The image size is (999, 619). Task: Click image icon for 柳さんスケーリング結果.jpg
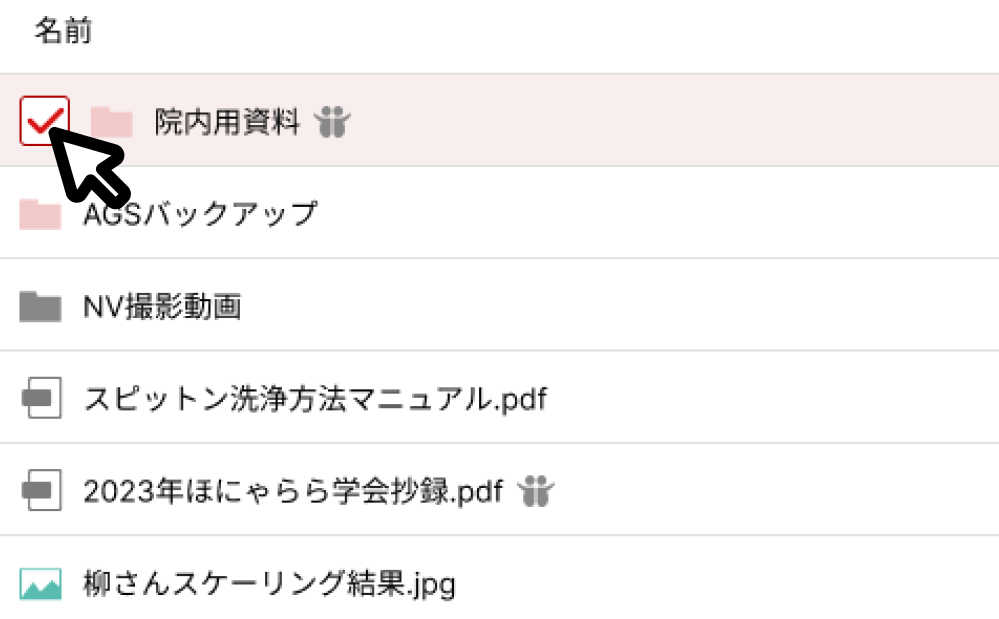pos(41,583)
